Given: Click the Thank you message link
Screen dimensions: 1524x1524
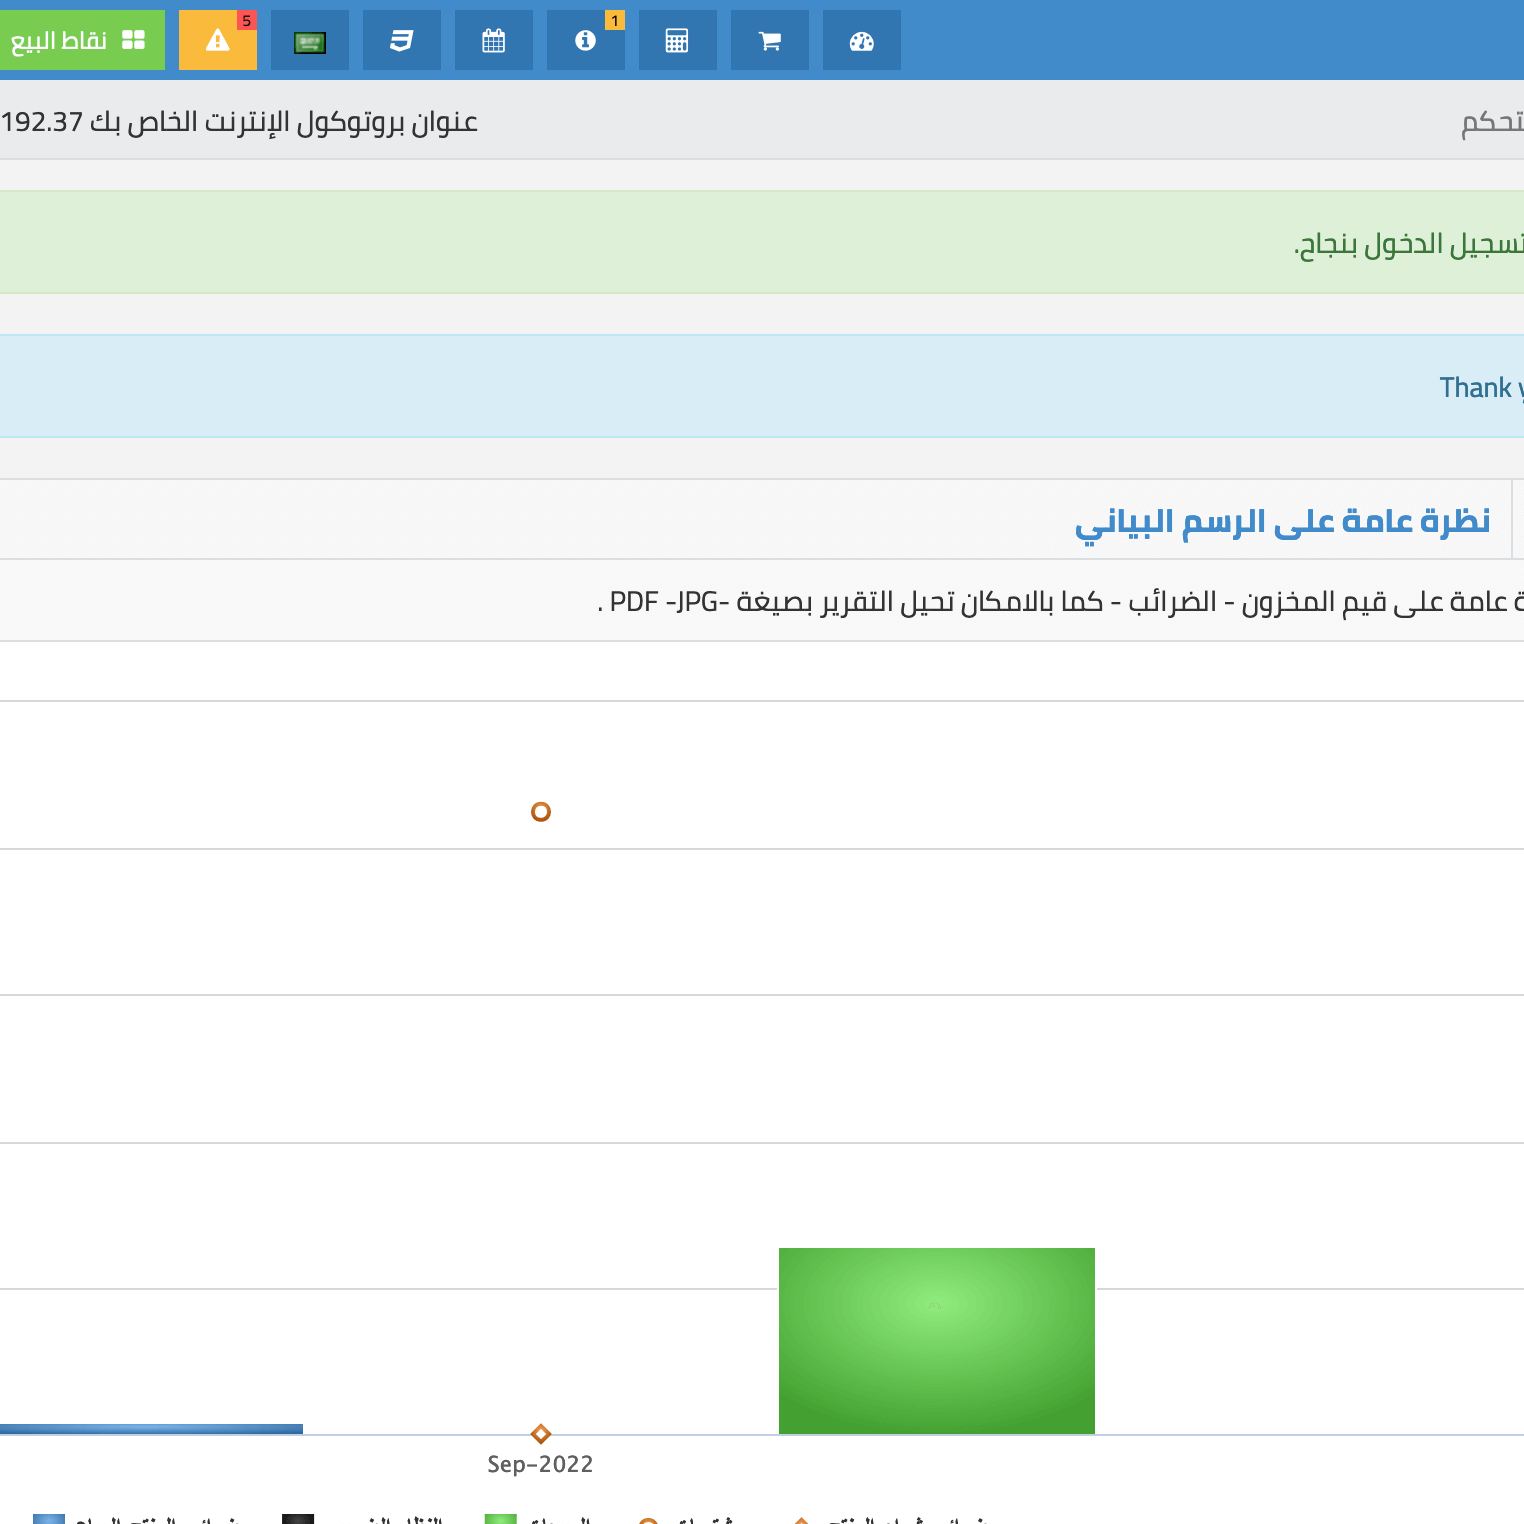Looking at the screenshot, I should pos(1480,386).
